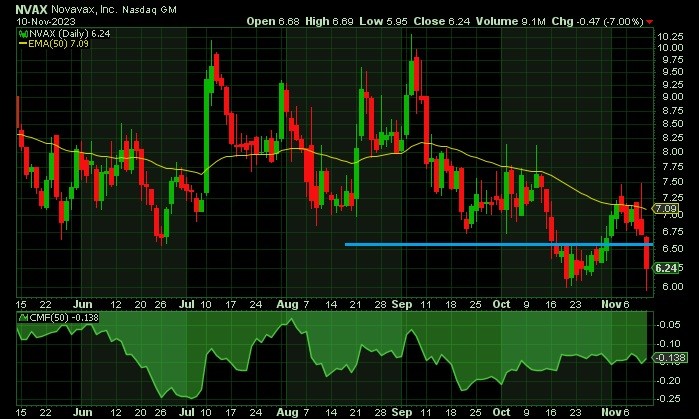Select the NVAX ticker symbol in the header

tap(31, 9)
